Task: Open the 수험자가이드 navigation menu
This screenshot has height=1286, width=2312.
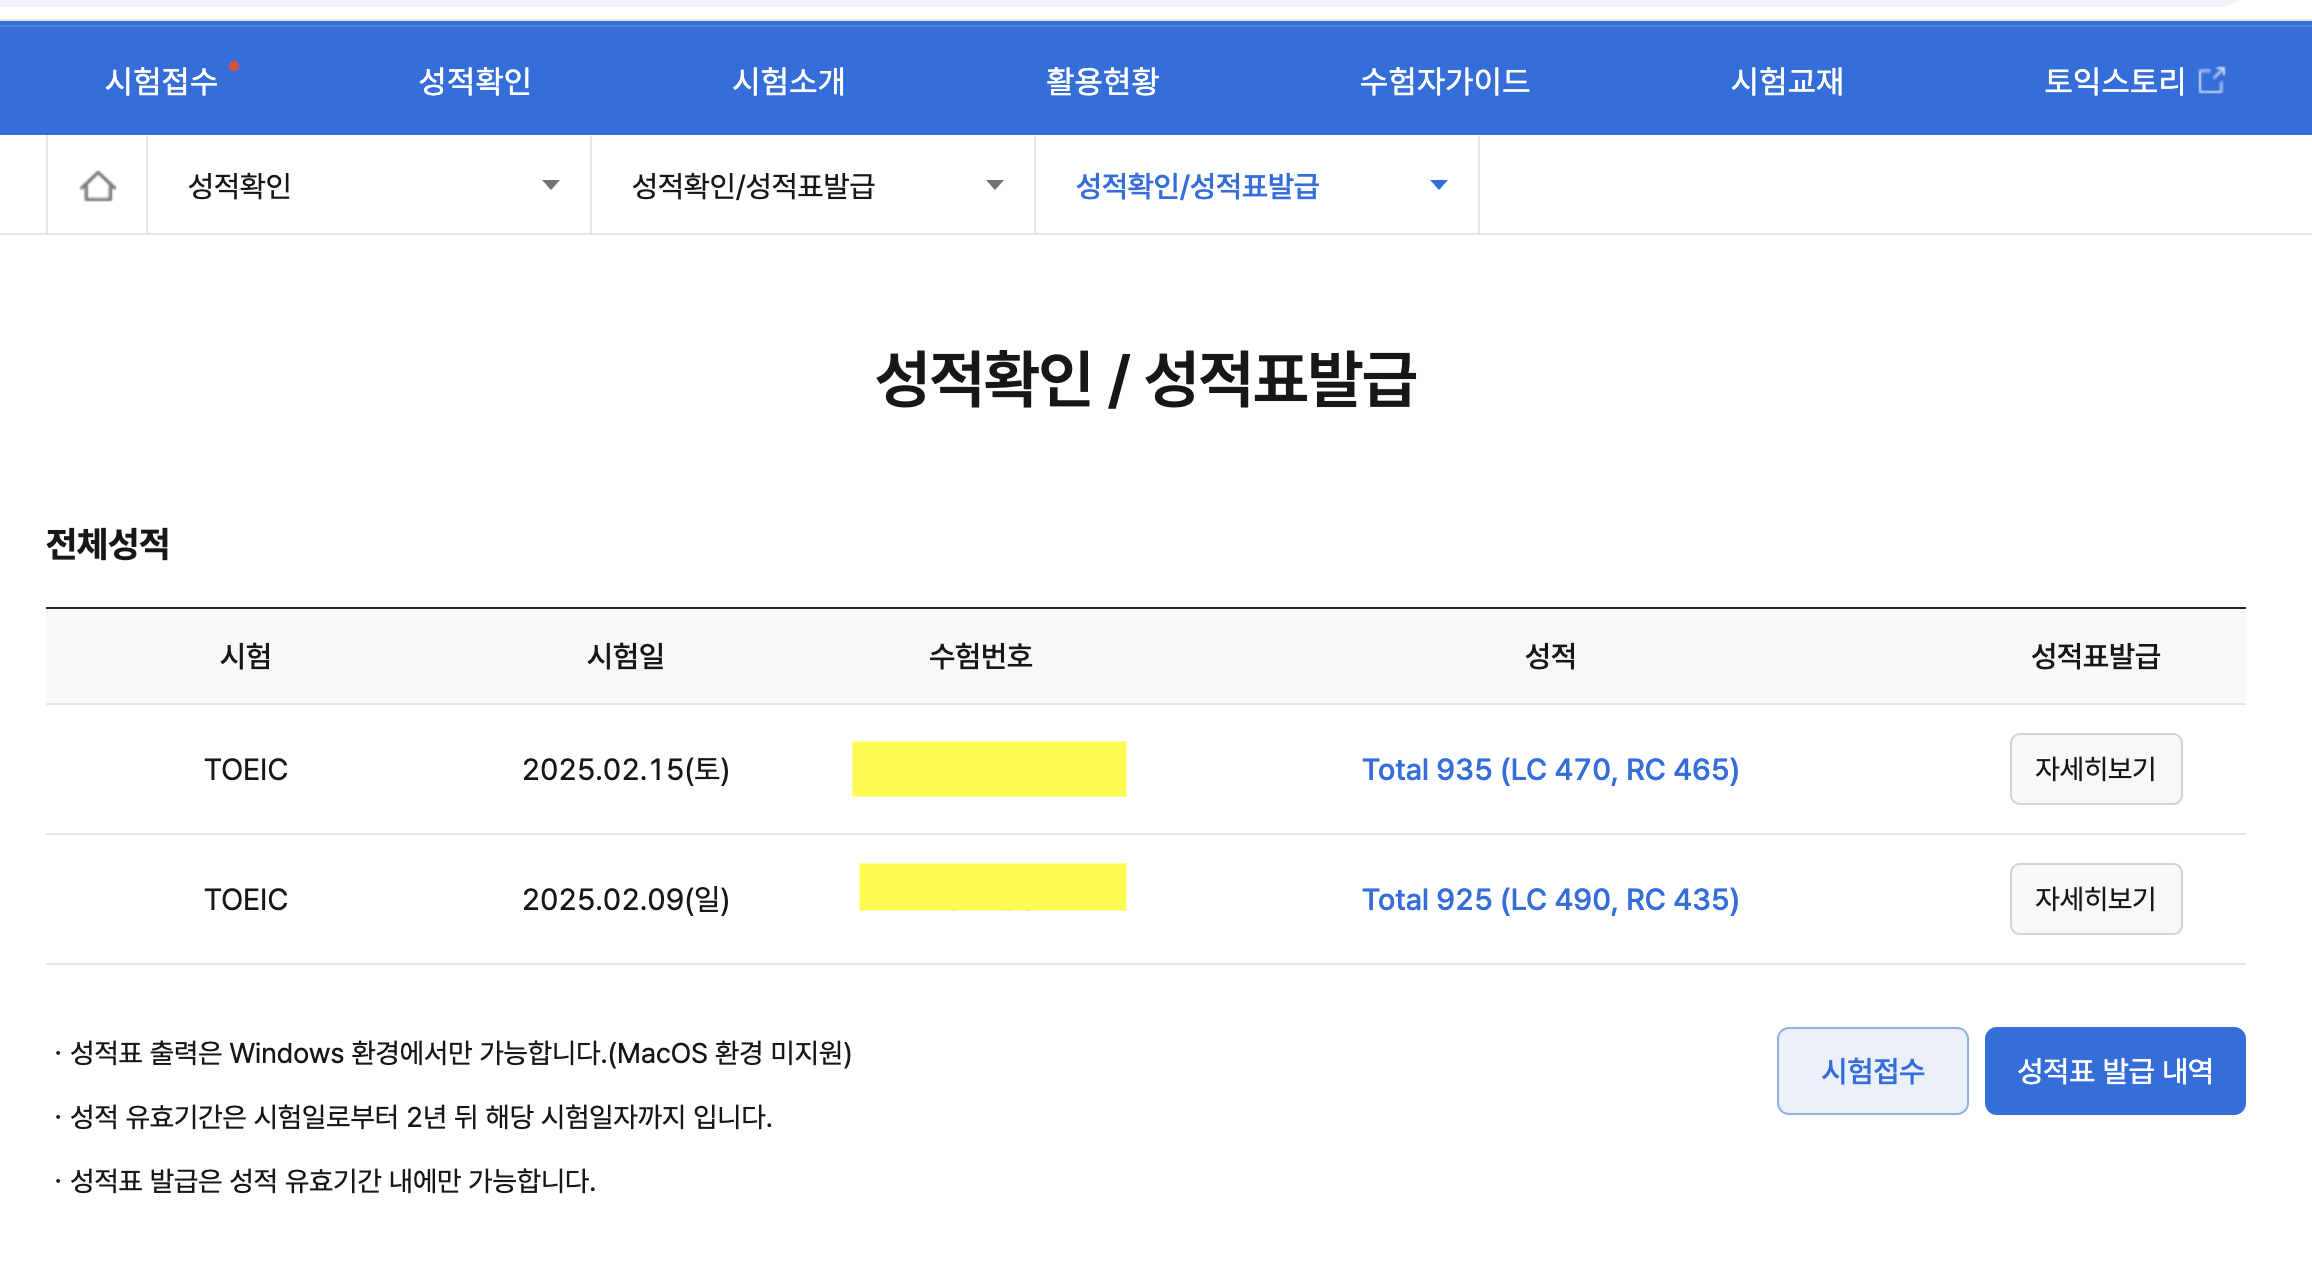Action: (x=1445, y=81)
